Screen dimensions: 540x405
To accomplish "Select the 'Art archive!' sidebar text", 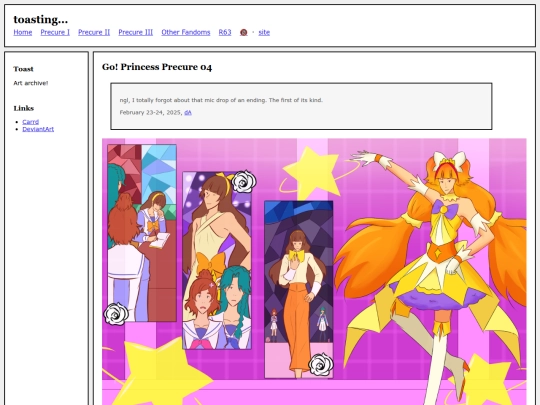I will point(31,83).
